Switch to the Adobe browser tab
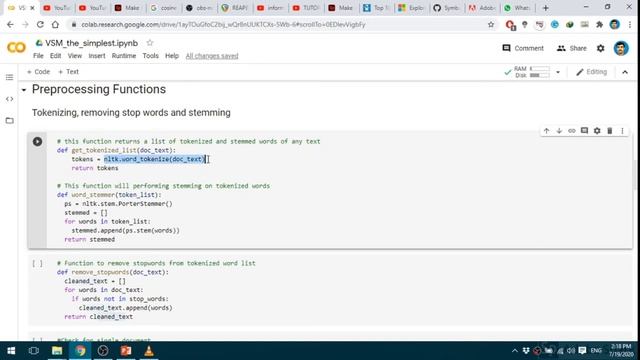640x360 pixels. (x=481, y=8)
